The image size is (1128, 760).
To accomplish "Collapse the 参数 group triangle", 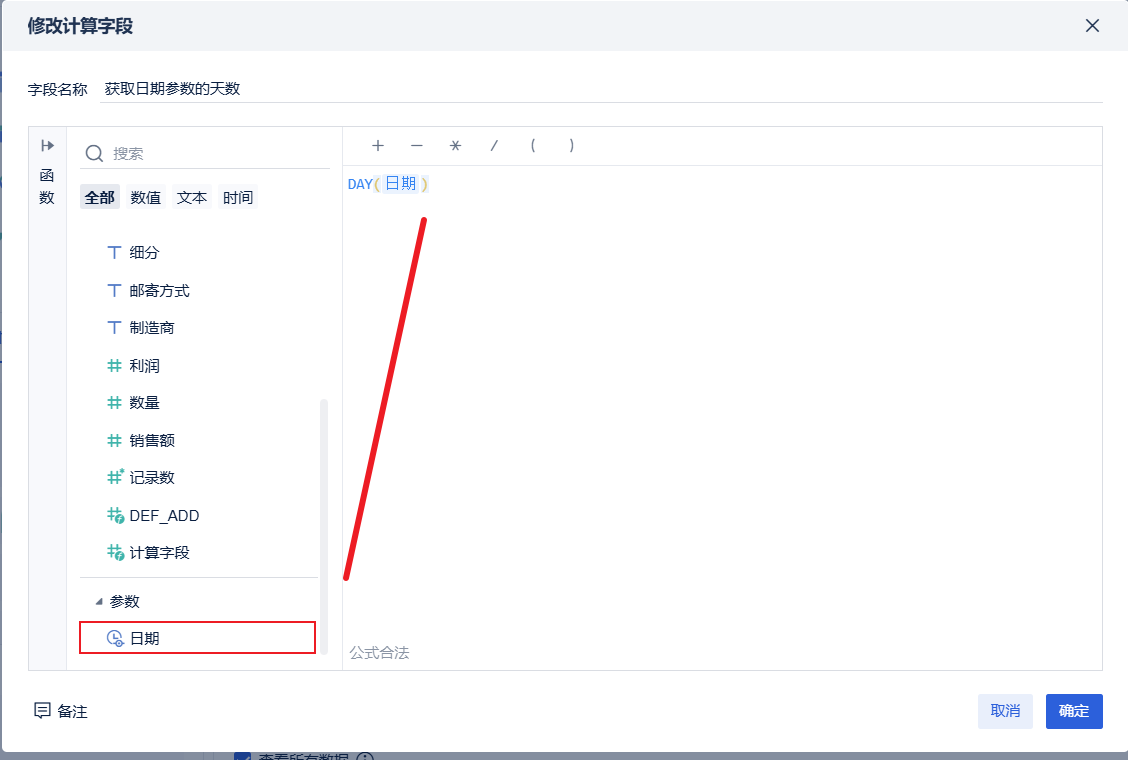I will click(x=99, y=602).
